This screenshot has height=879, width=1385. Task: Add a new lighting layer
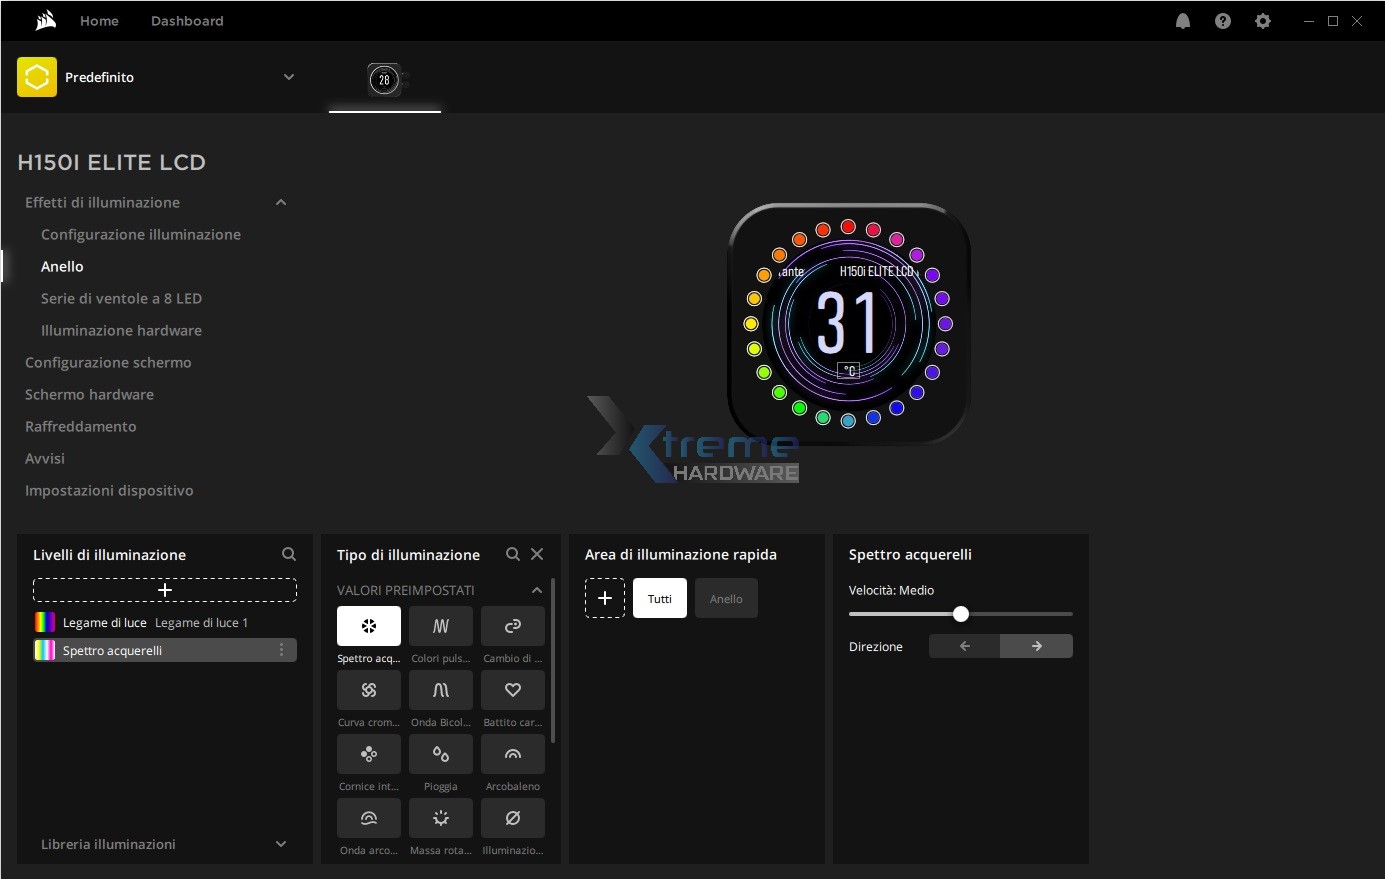click(165, 590)
